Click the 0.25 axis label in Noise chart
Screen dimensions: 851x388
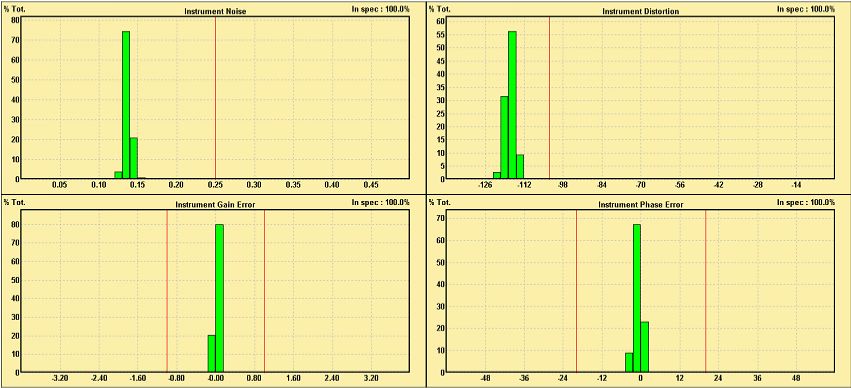215,185
